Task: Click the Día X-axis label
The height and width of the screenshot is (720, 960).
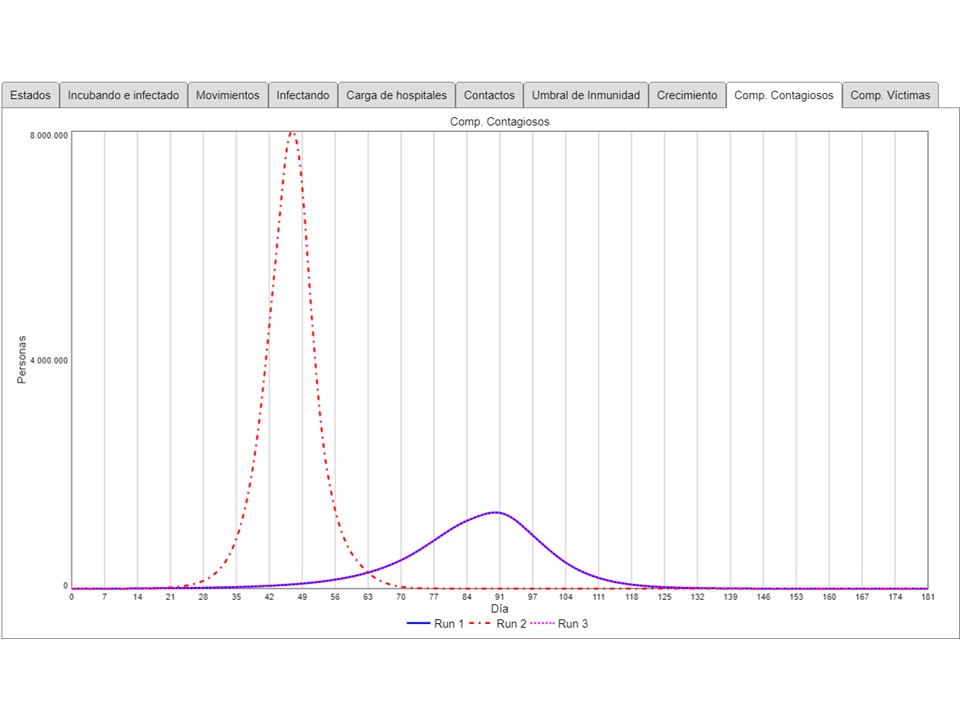Action: click(499, 608)
